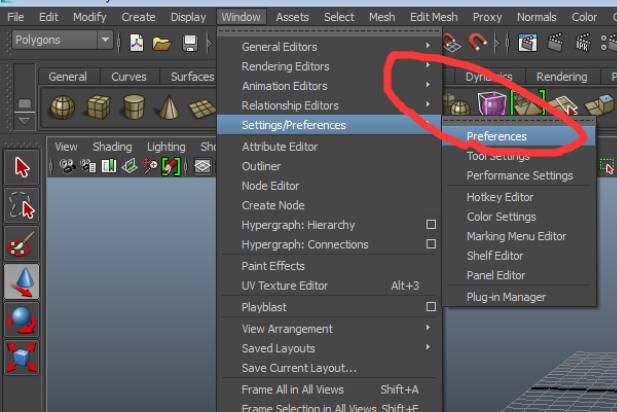Expand Saved Layouts submenu
The width and height of the screenshot is (617, 412).
(330, 348)
